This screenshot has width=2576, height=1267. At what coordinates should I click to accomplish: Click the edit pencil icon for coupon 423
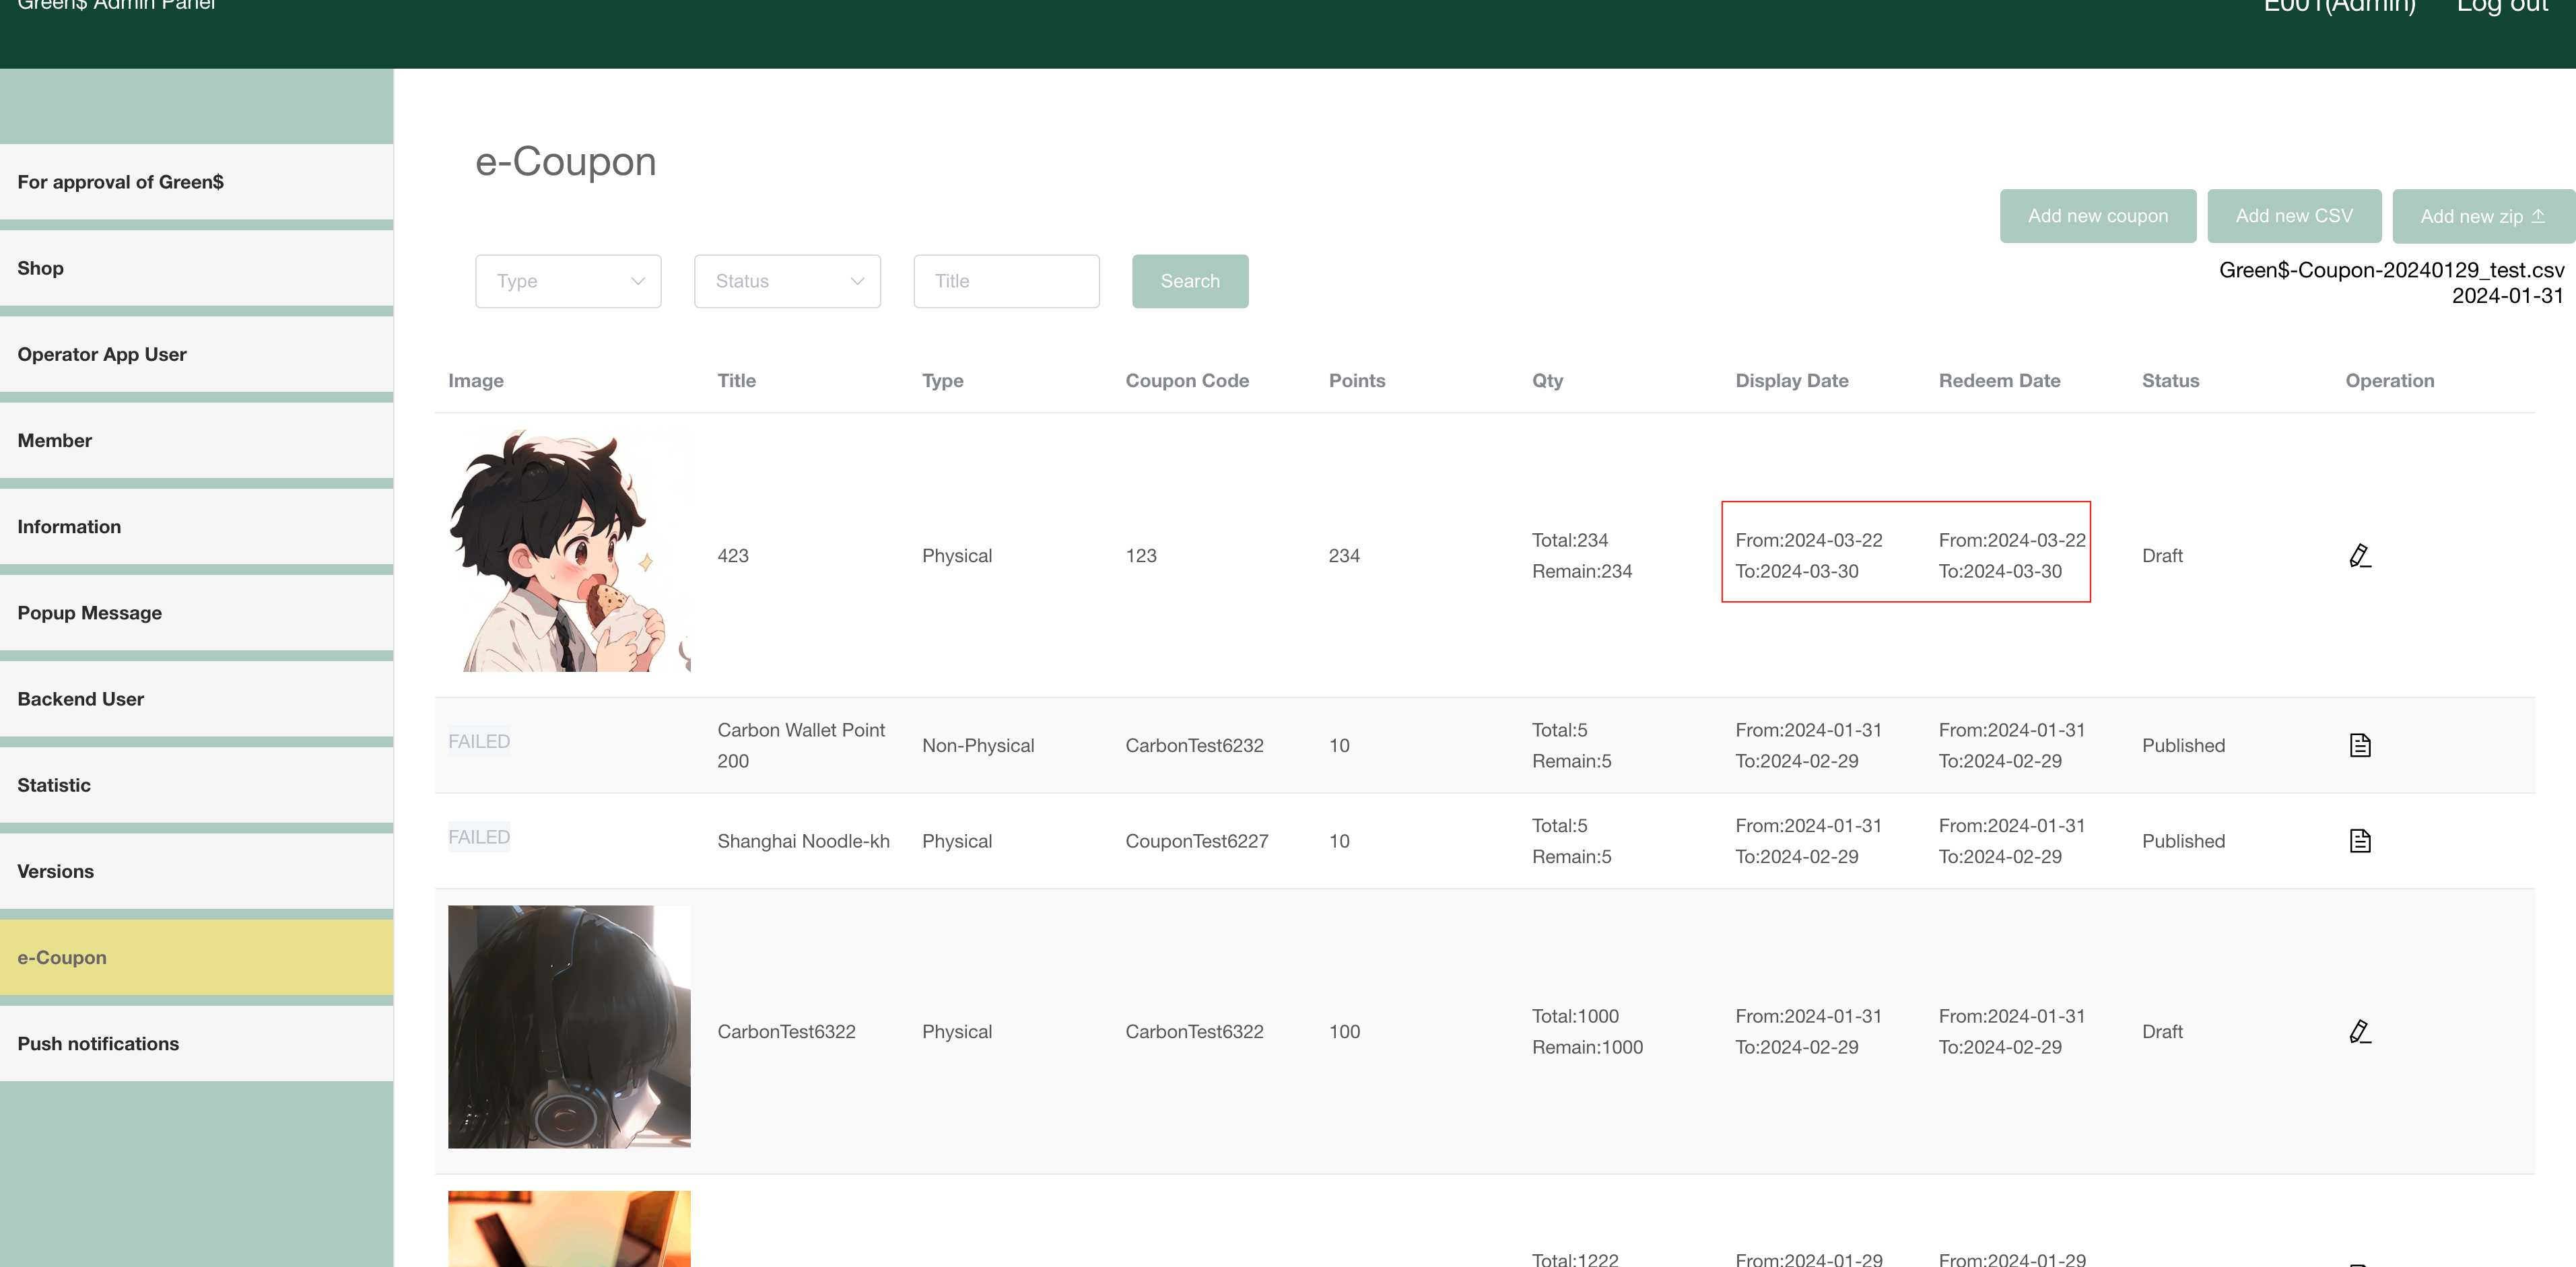point(2359,556)
